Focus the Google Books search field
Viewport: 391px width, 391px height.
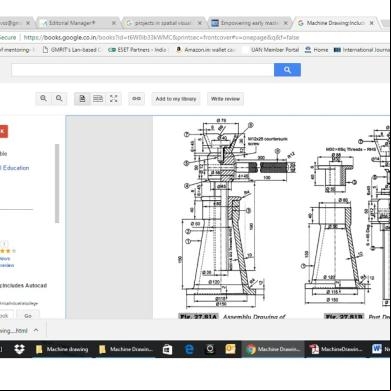[143, 70]
